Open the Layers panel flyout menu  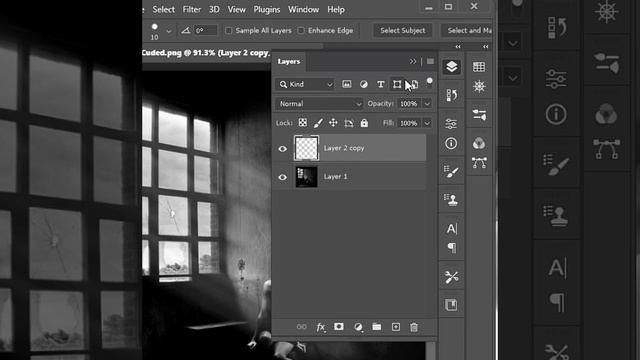click(430, 61)
